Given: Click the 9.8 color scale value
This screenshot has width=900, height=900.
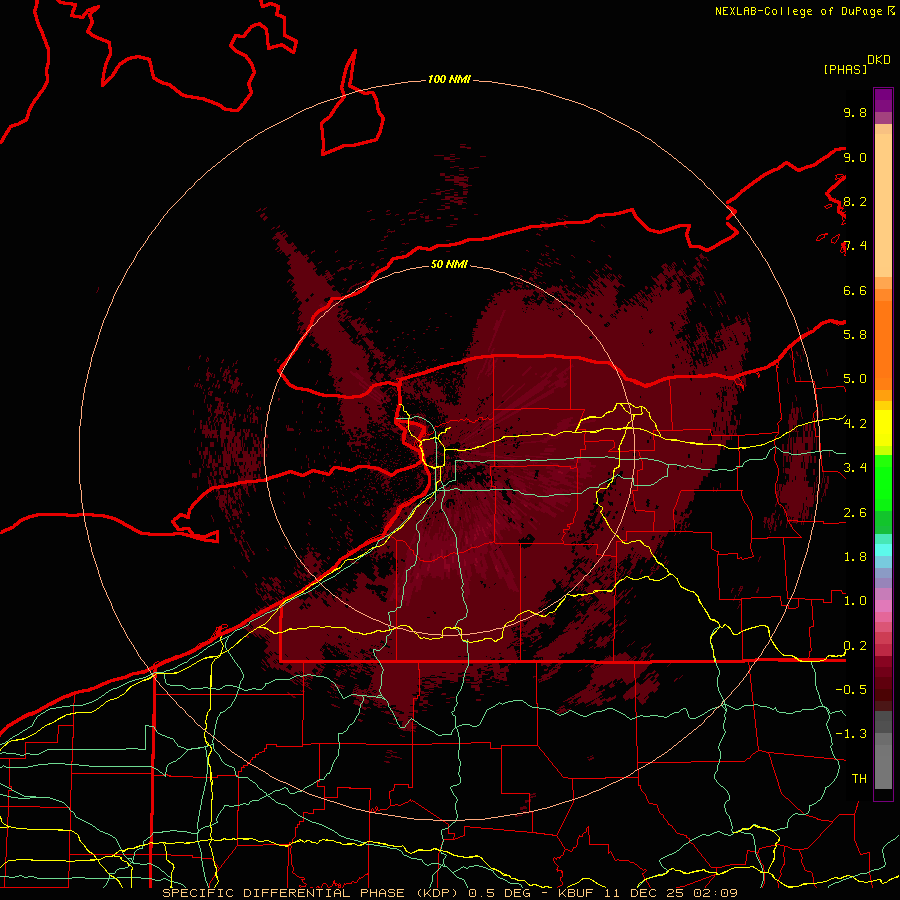Looking at the screenshot, I should [855, 112].
